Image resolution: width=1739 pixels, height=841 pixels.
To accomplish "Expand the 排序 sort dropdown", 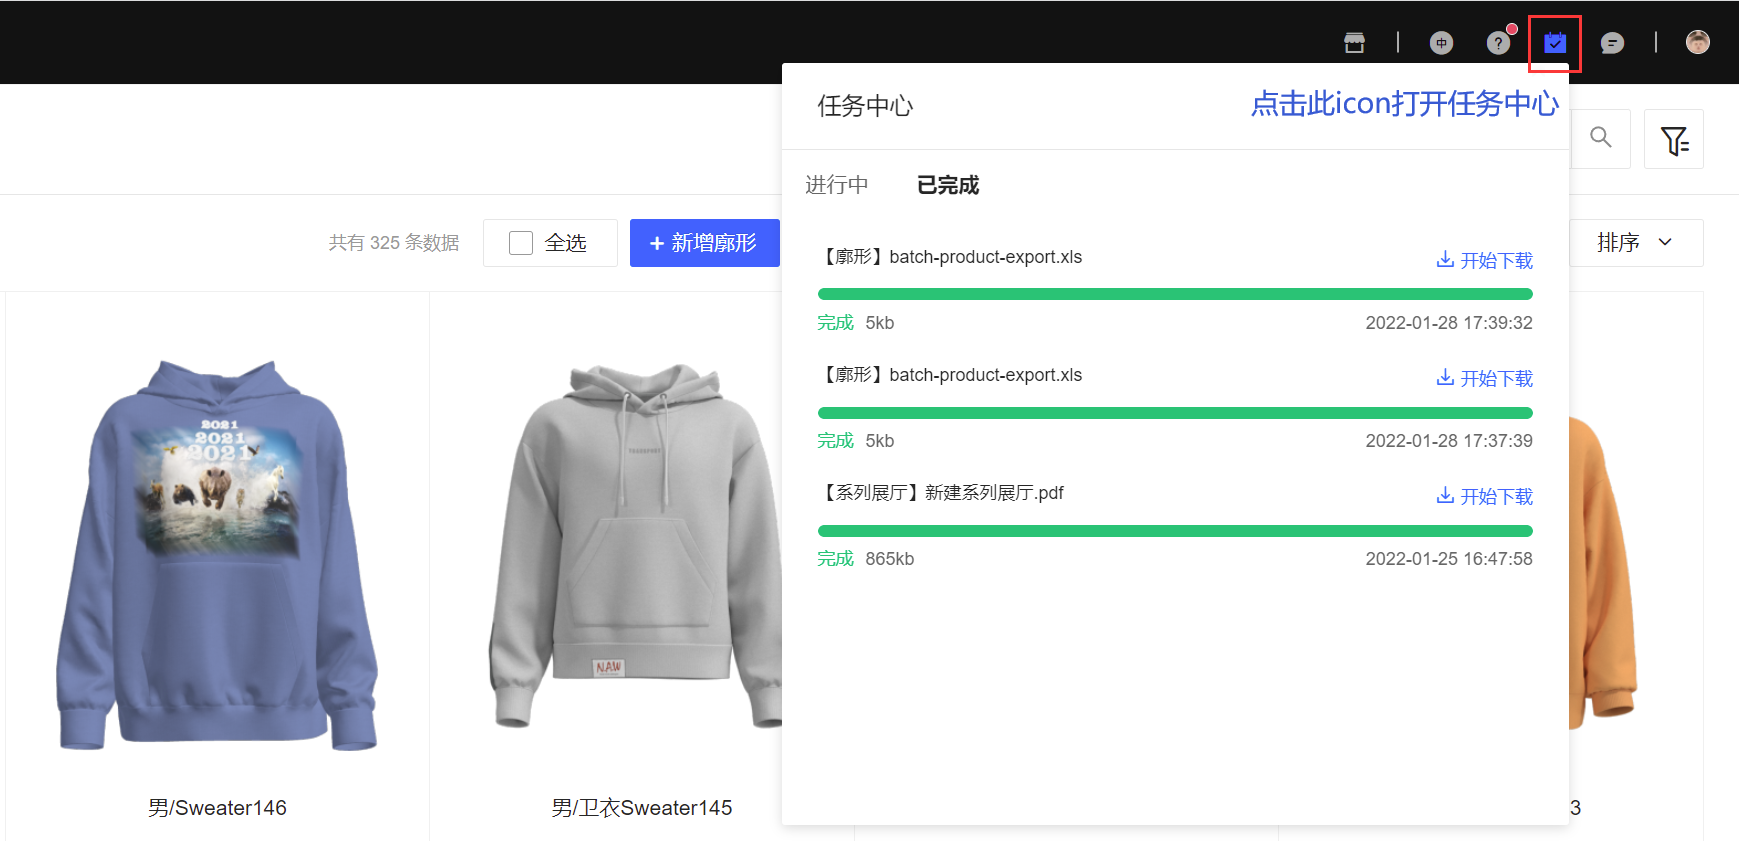I will (x=1635, y=243).
